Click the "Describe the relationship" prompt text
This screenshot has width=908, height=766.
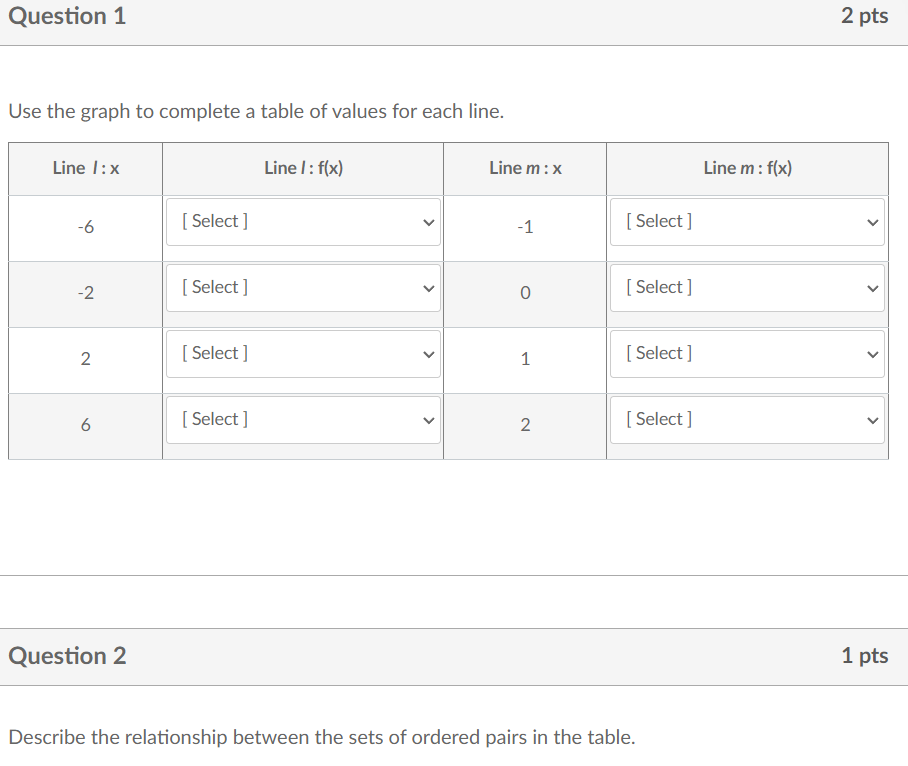[321, 738]
